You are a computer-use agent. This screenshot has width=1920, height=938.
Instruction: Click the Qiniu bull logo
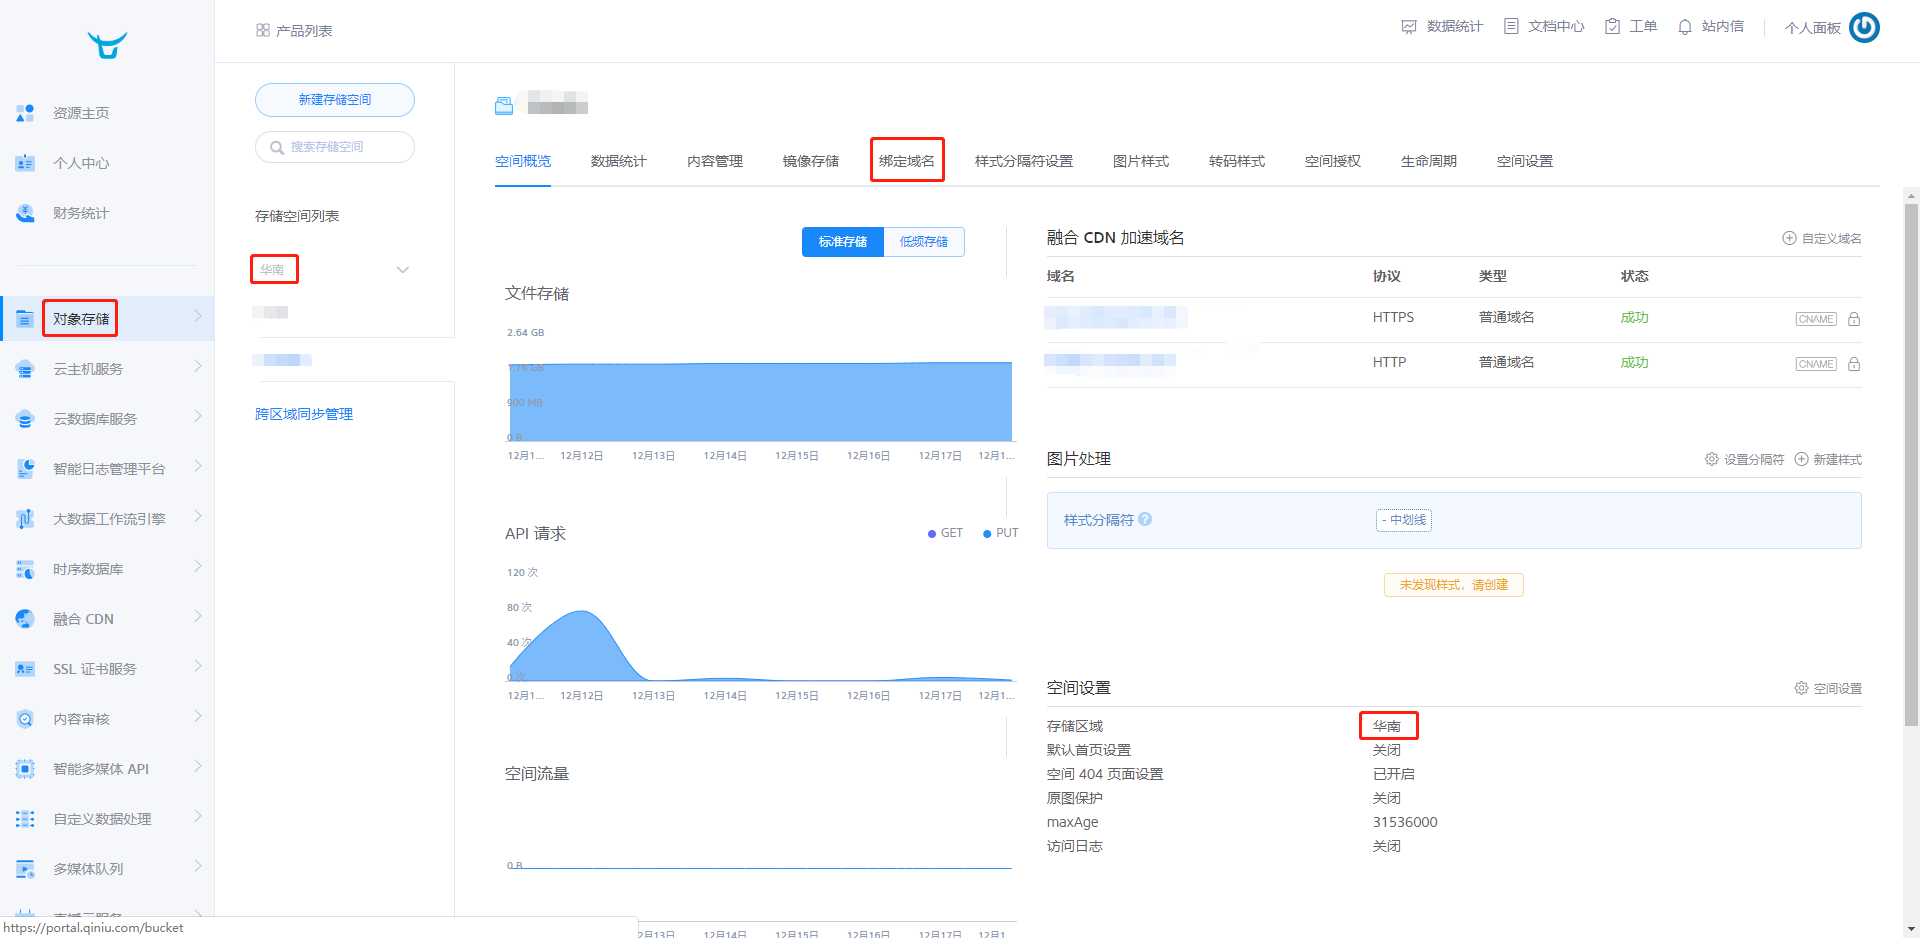[x=107, y=45]
